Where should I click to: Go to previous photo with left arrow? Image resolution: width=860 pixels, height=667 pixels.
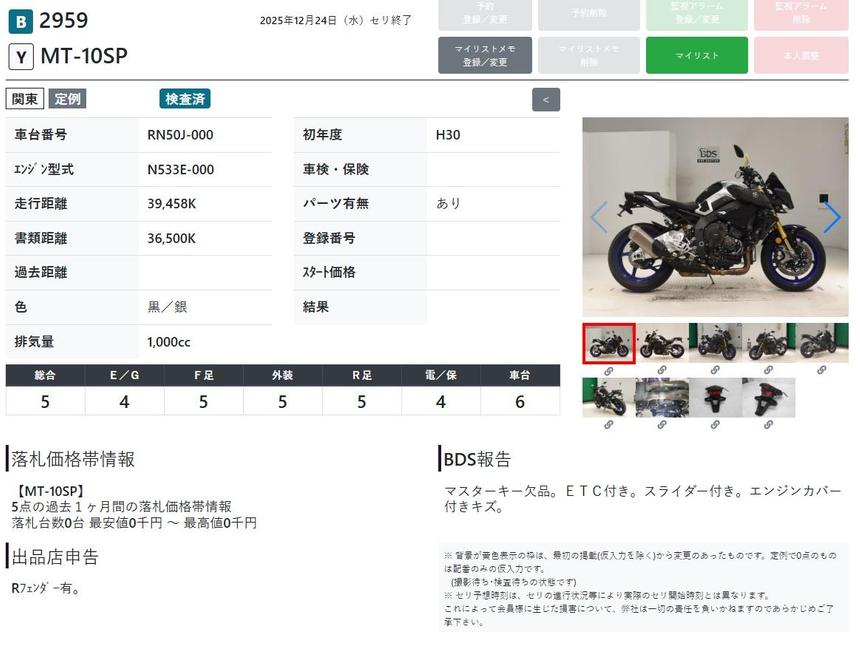click(x=599, y=218)
